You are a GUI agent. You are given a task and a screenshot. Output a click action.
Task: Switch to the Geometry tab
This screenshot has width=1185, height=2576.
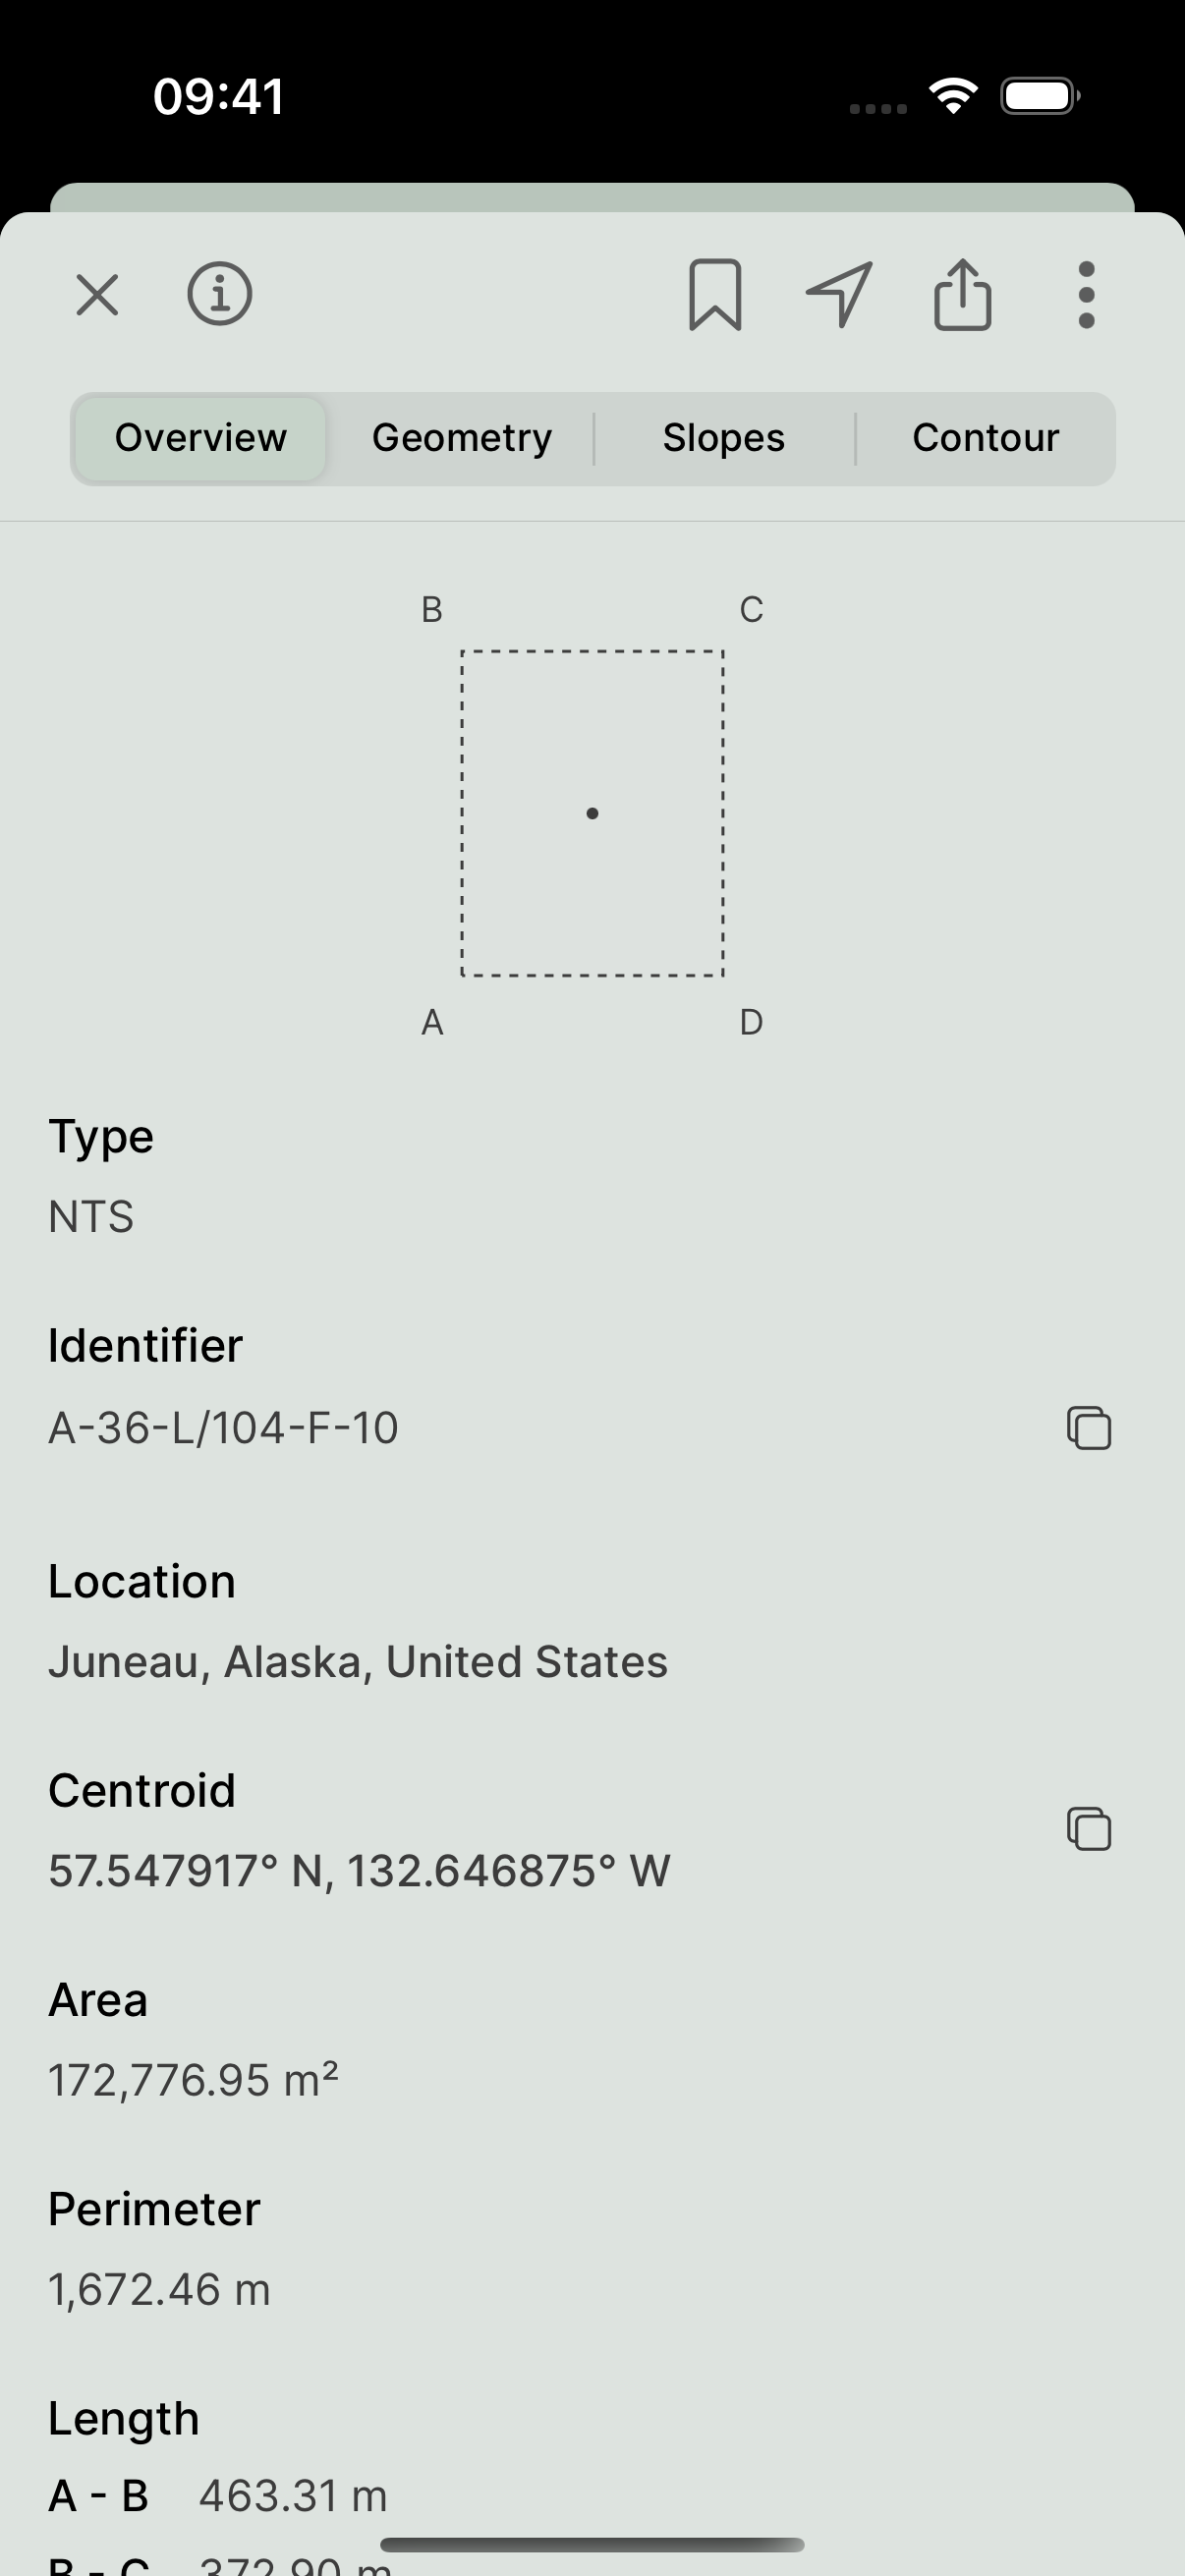[x=462, y=437]
